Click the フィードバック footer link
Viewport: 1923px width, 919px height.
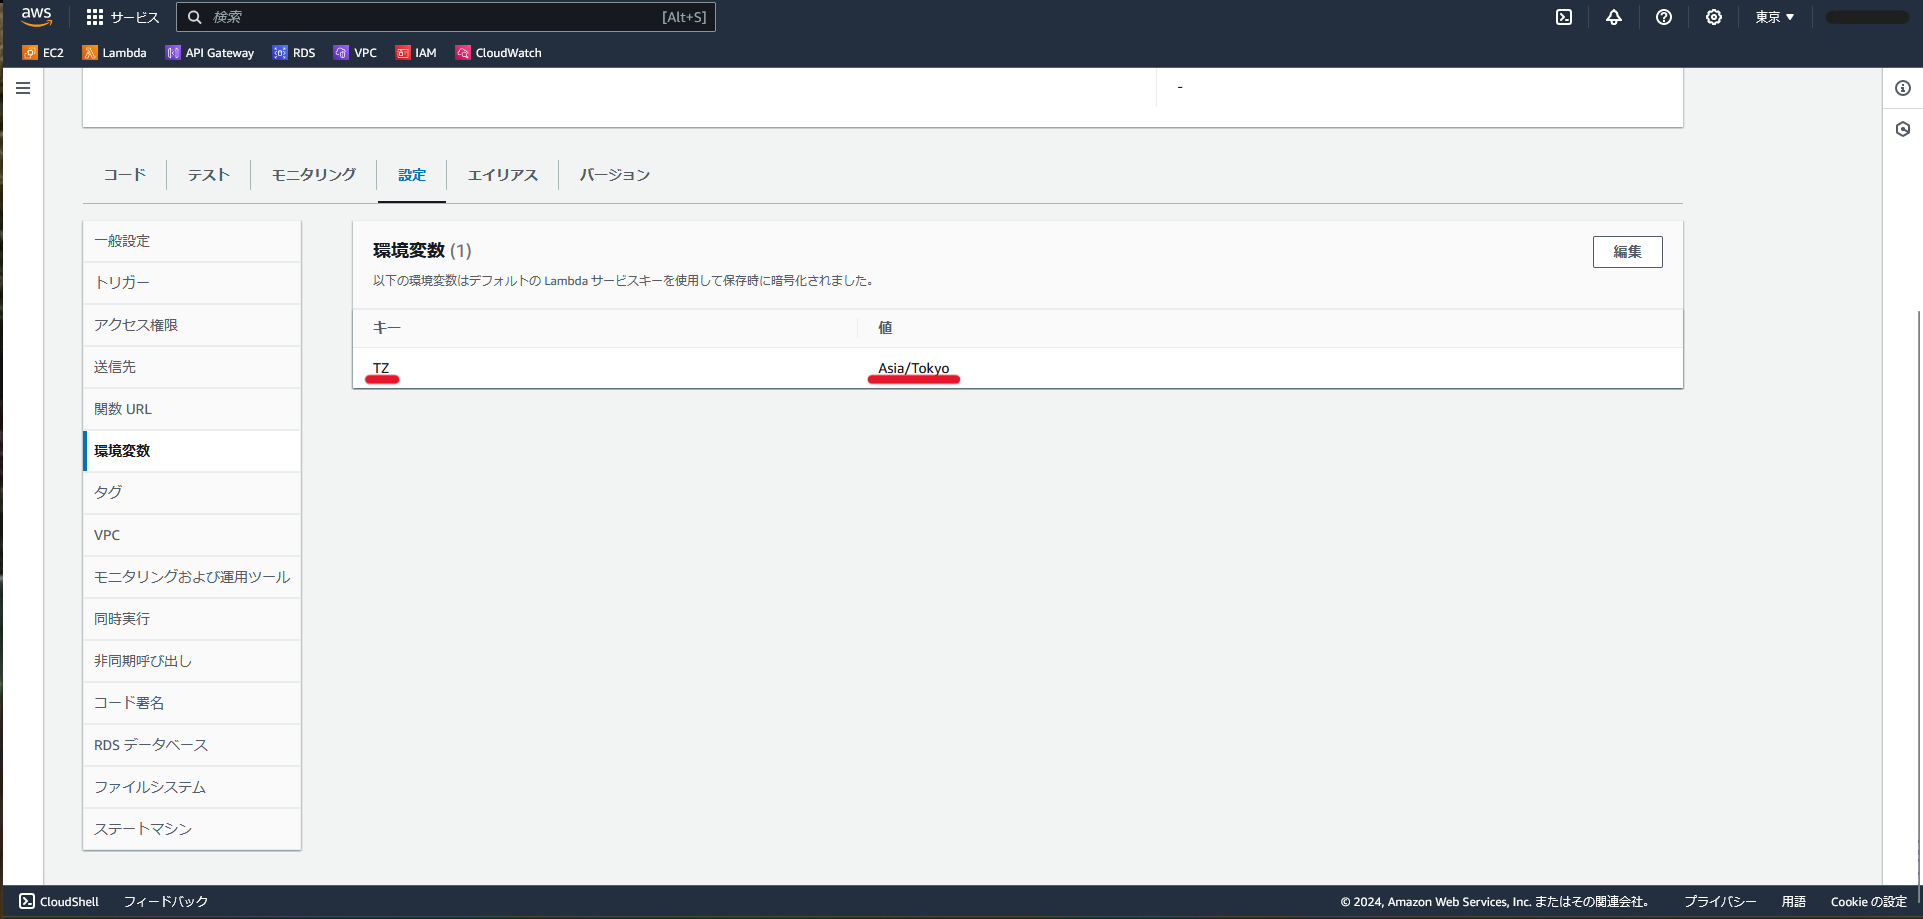pos(166,901)
